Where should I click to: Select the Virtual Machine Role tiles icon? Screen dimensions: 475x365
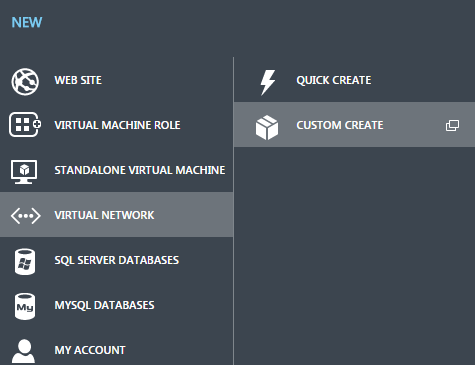(25, 125)
